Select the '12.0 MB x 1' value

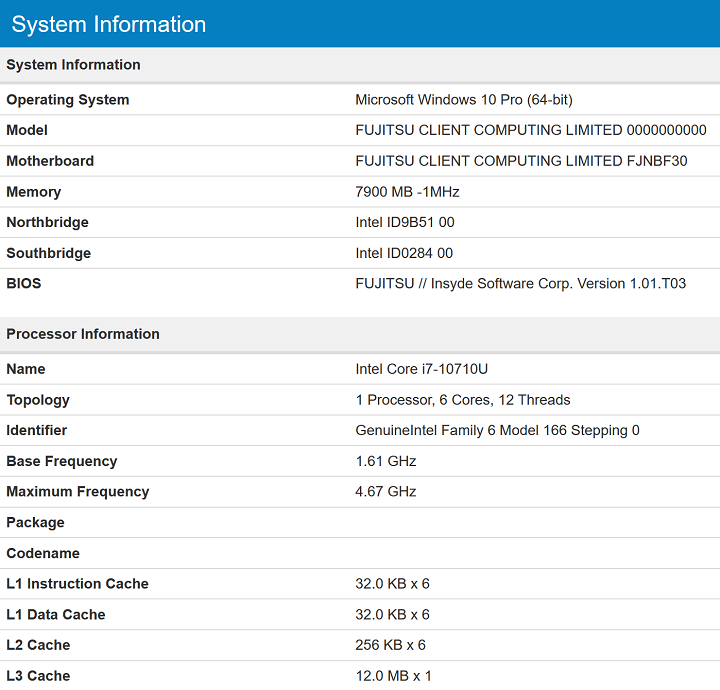394,676
